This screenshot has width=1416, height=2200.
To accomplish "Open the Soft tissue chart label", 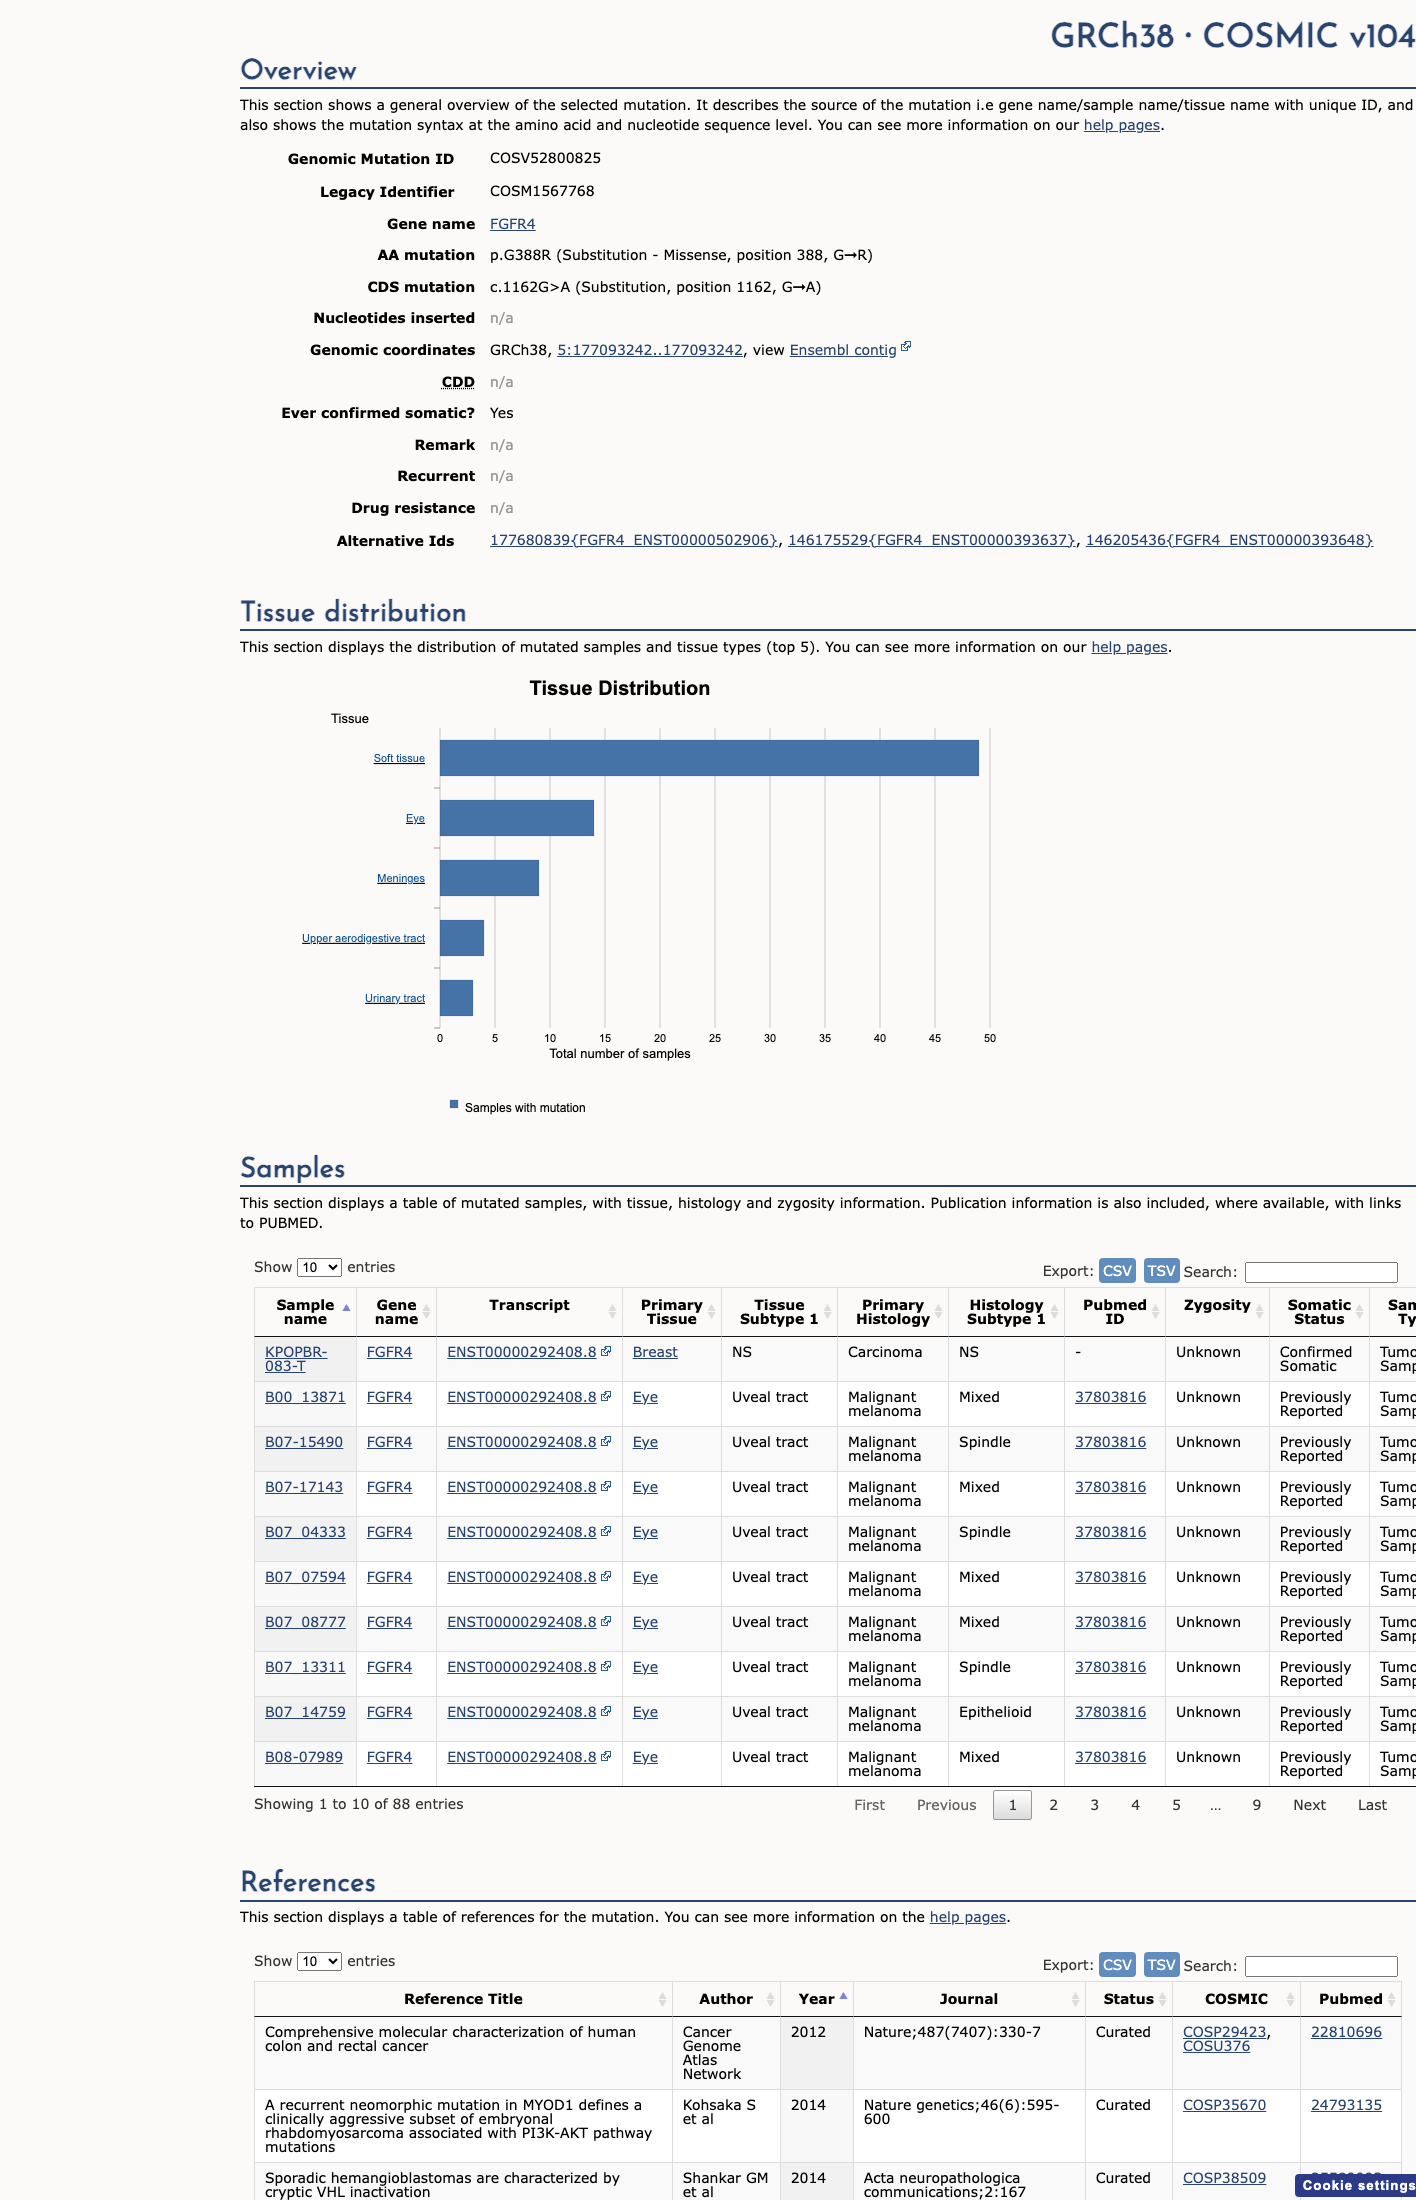I will (x=399, y=758).
